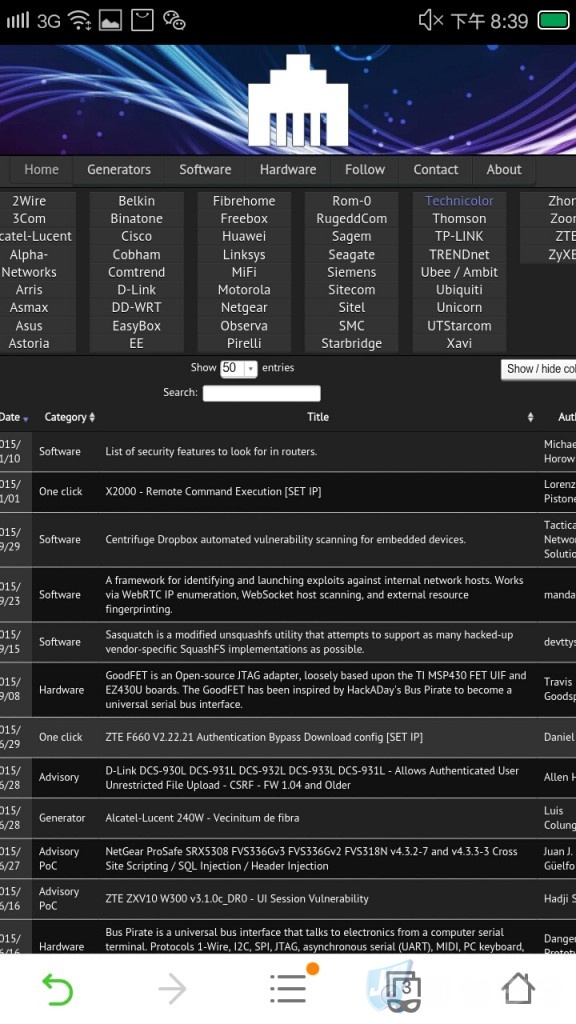
Task: Sort table by Category column
Action: coord(69,417)
